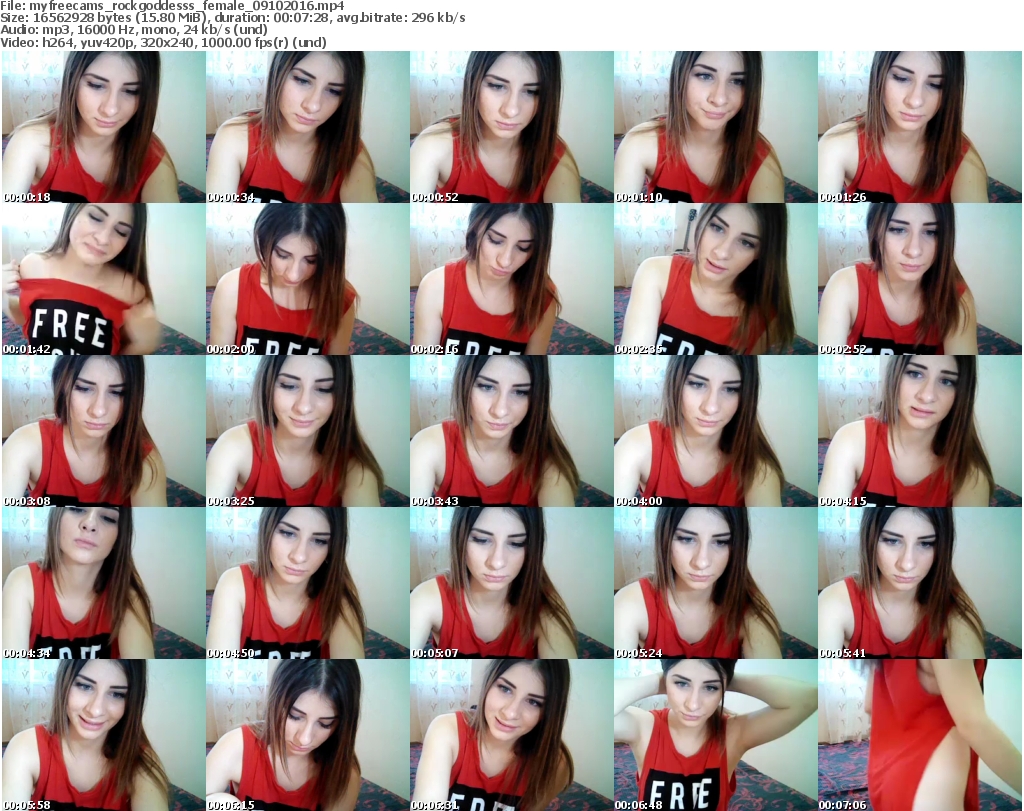Click the 'File:' name line in header
The width and height of the screenshot is (1024, 811).
pos(172,6)
